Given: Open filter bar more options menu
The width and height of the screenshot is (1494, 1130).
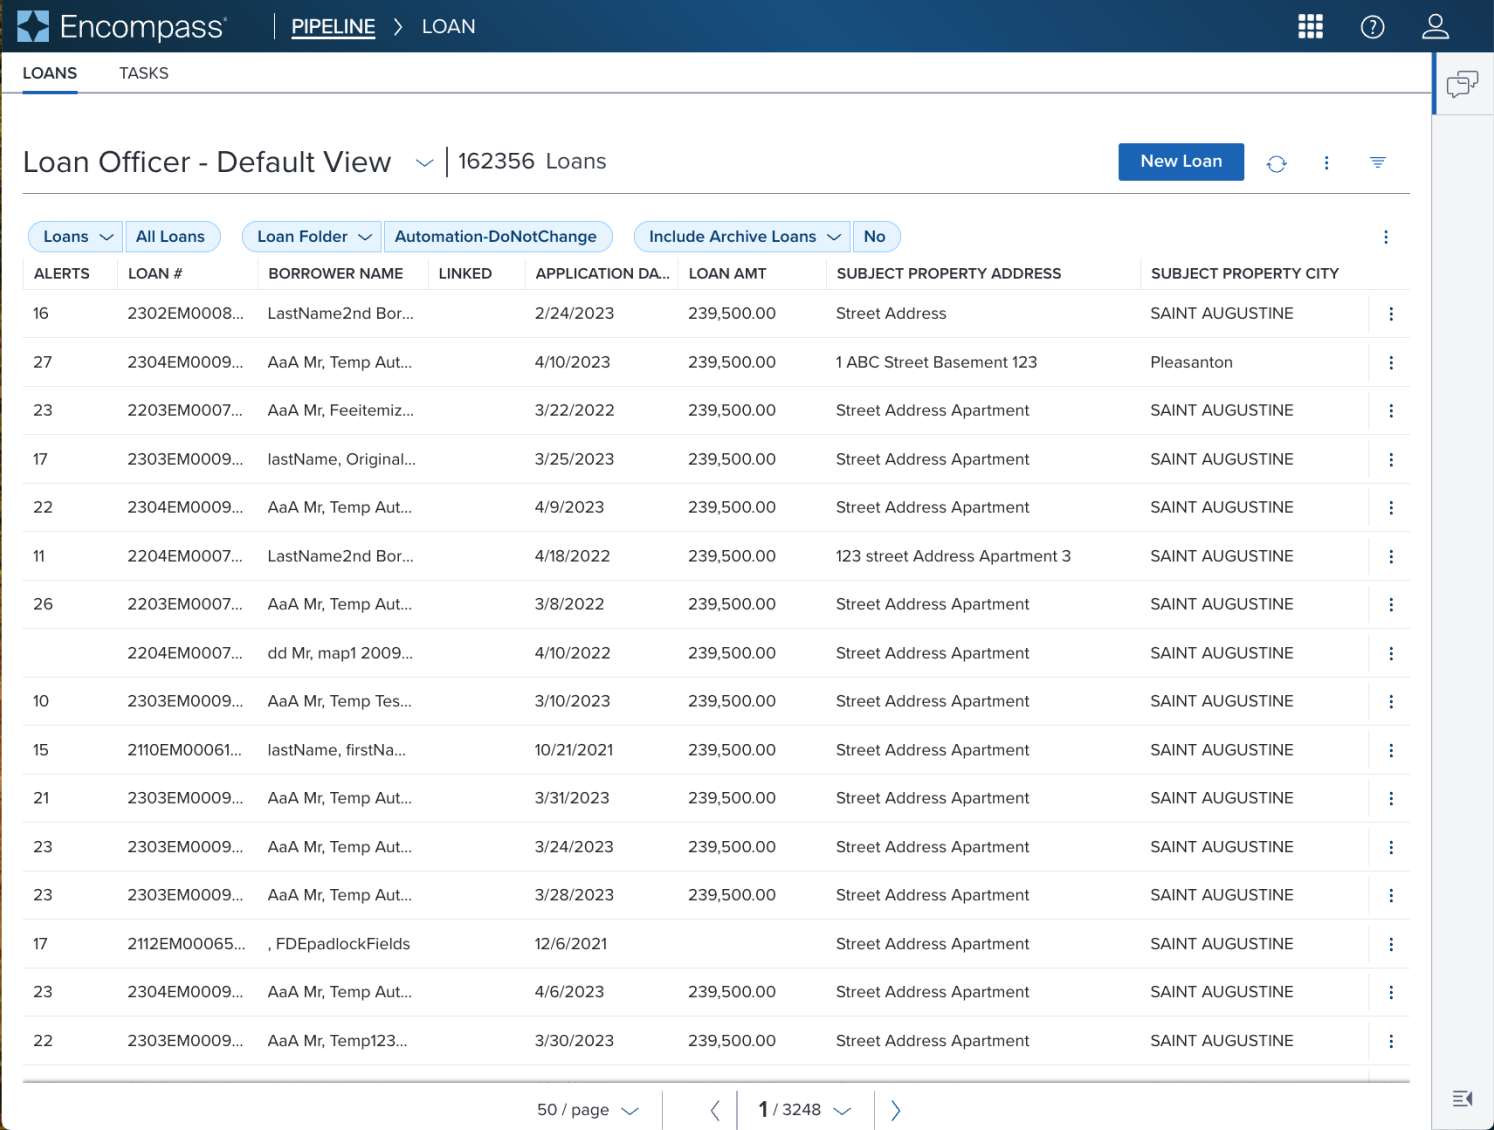Looking at the screenshot, I should 1385,237.
